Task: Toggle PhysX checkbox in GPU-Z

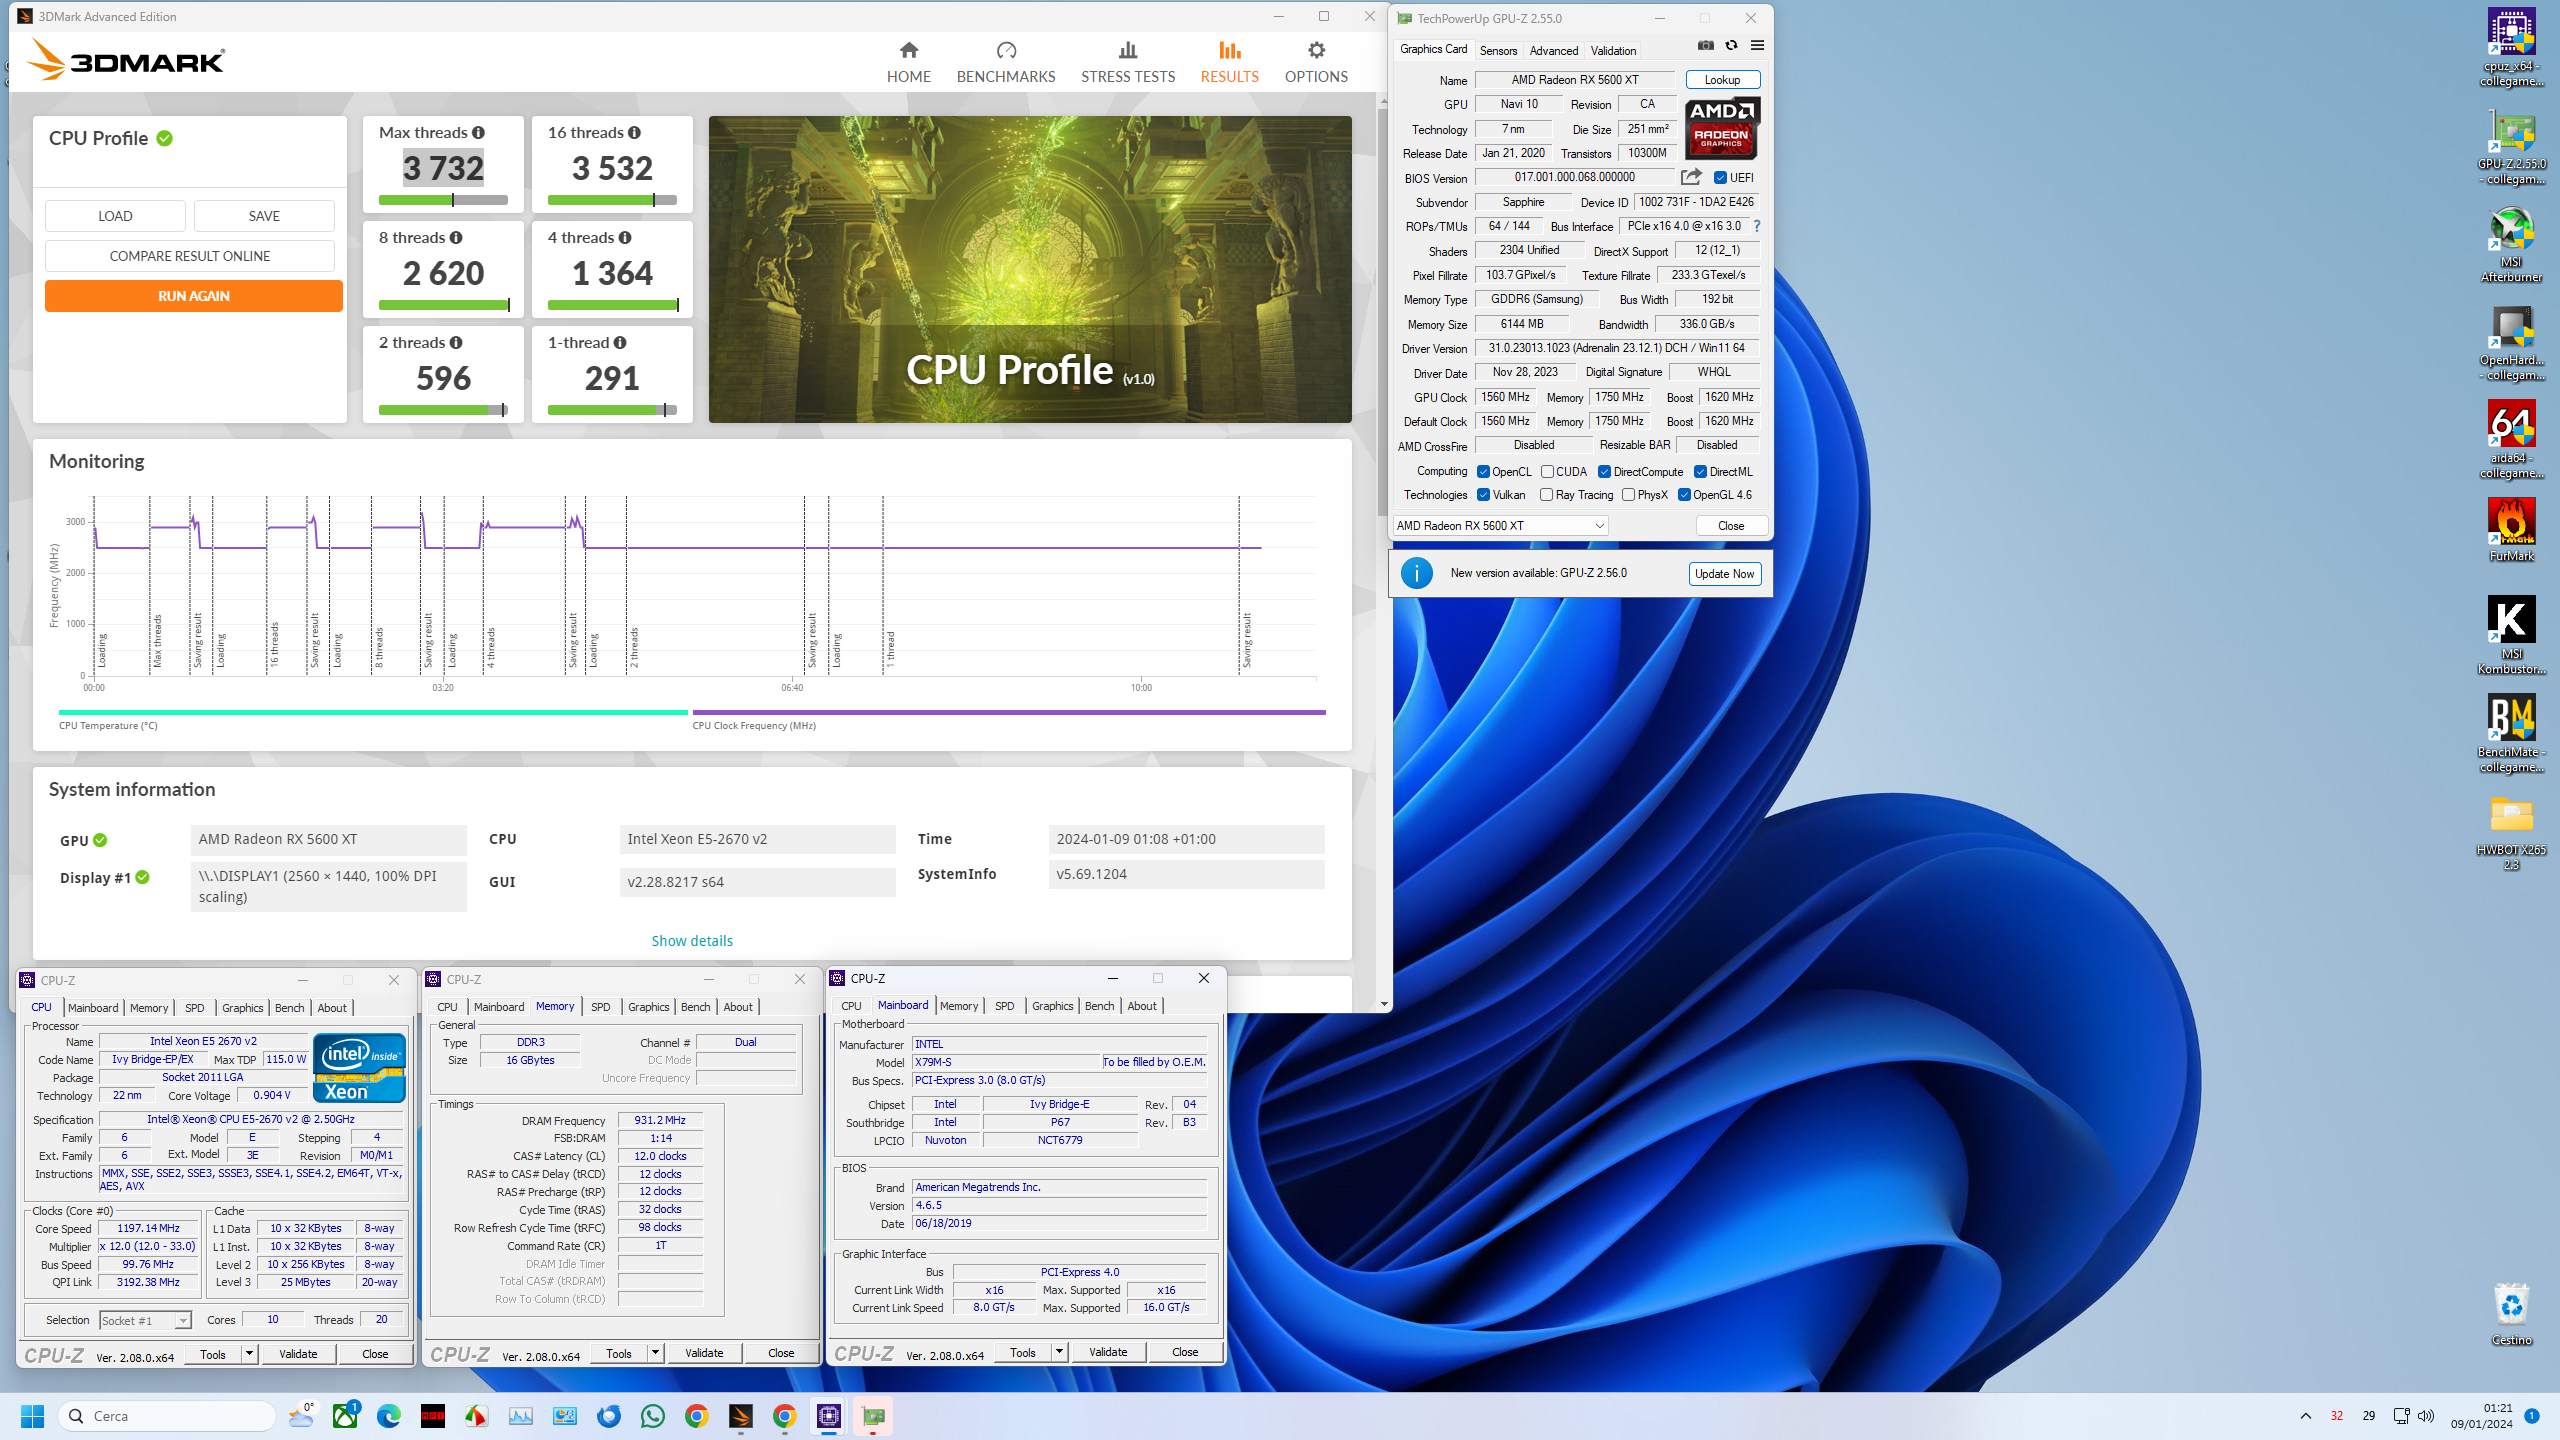Action: coord(1629,495)
